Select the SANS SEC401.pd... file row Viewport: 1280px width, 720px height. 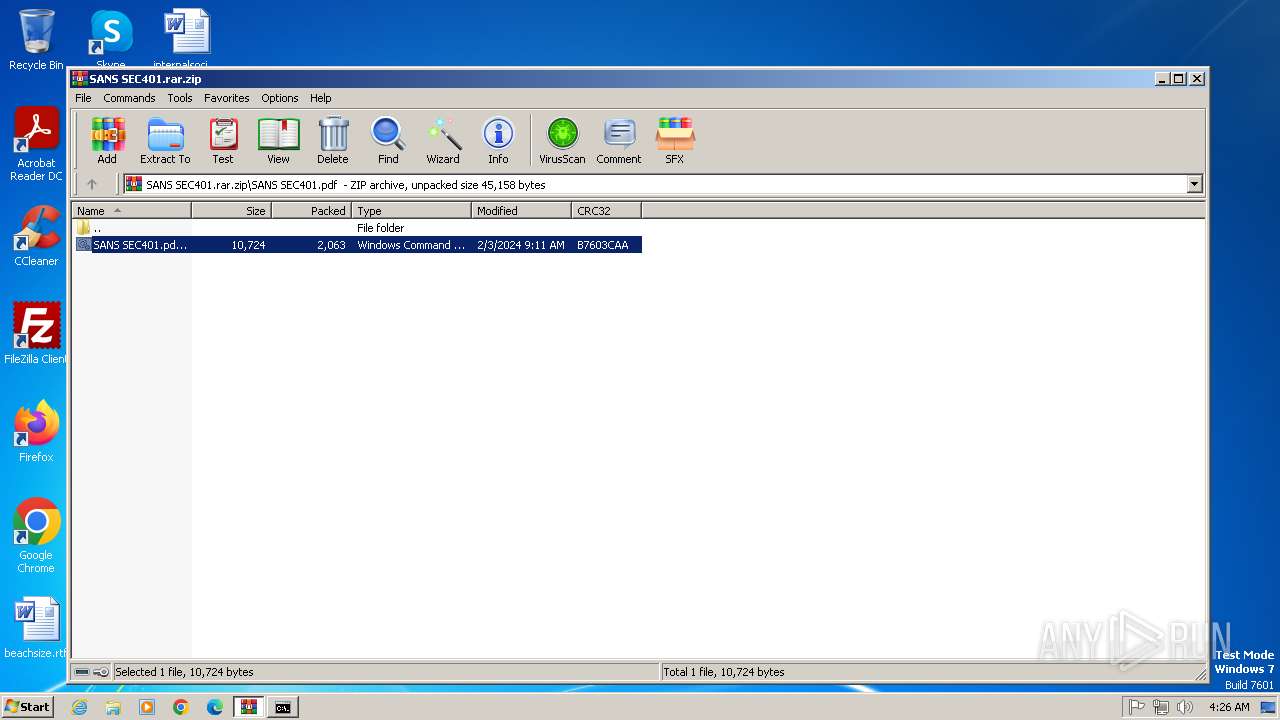tap(357, 245)
